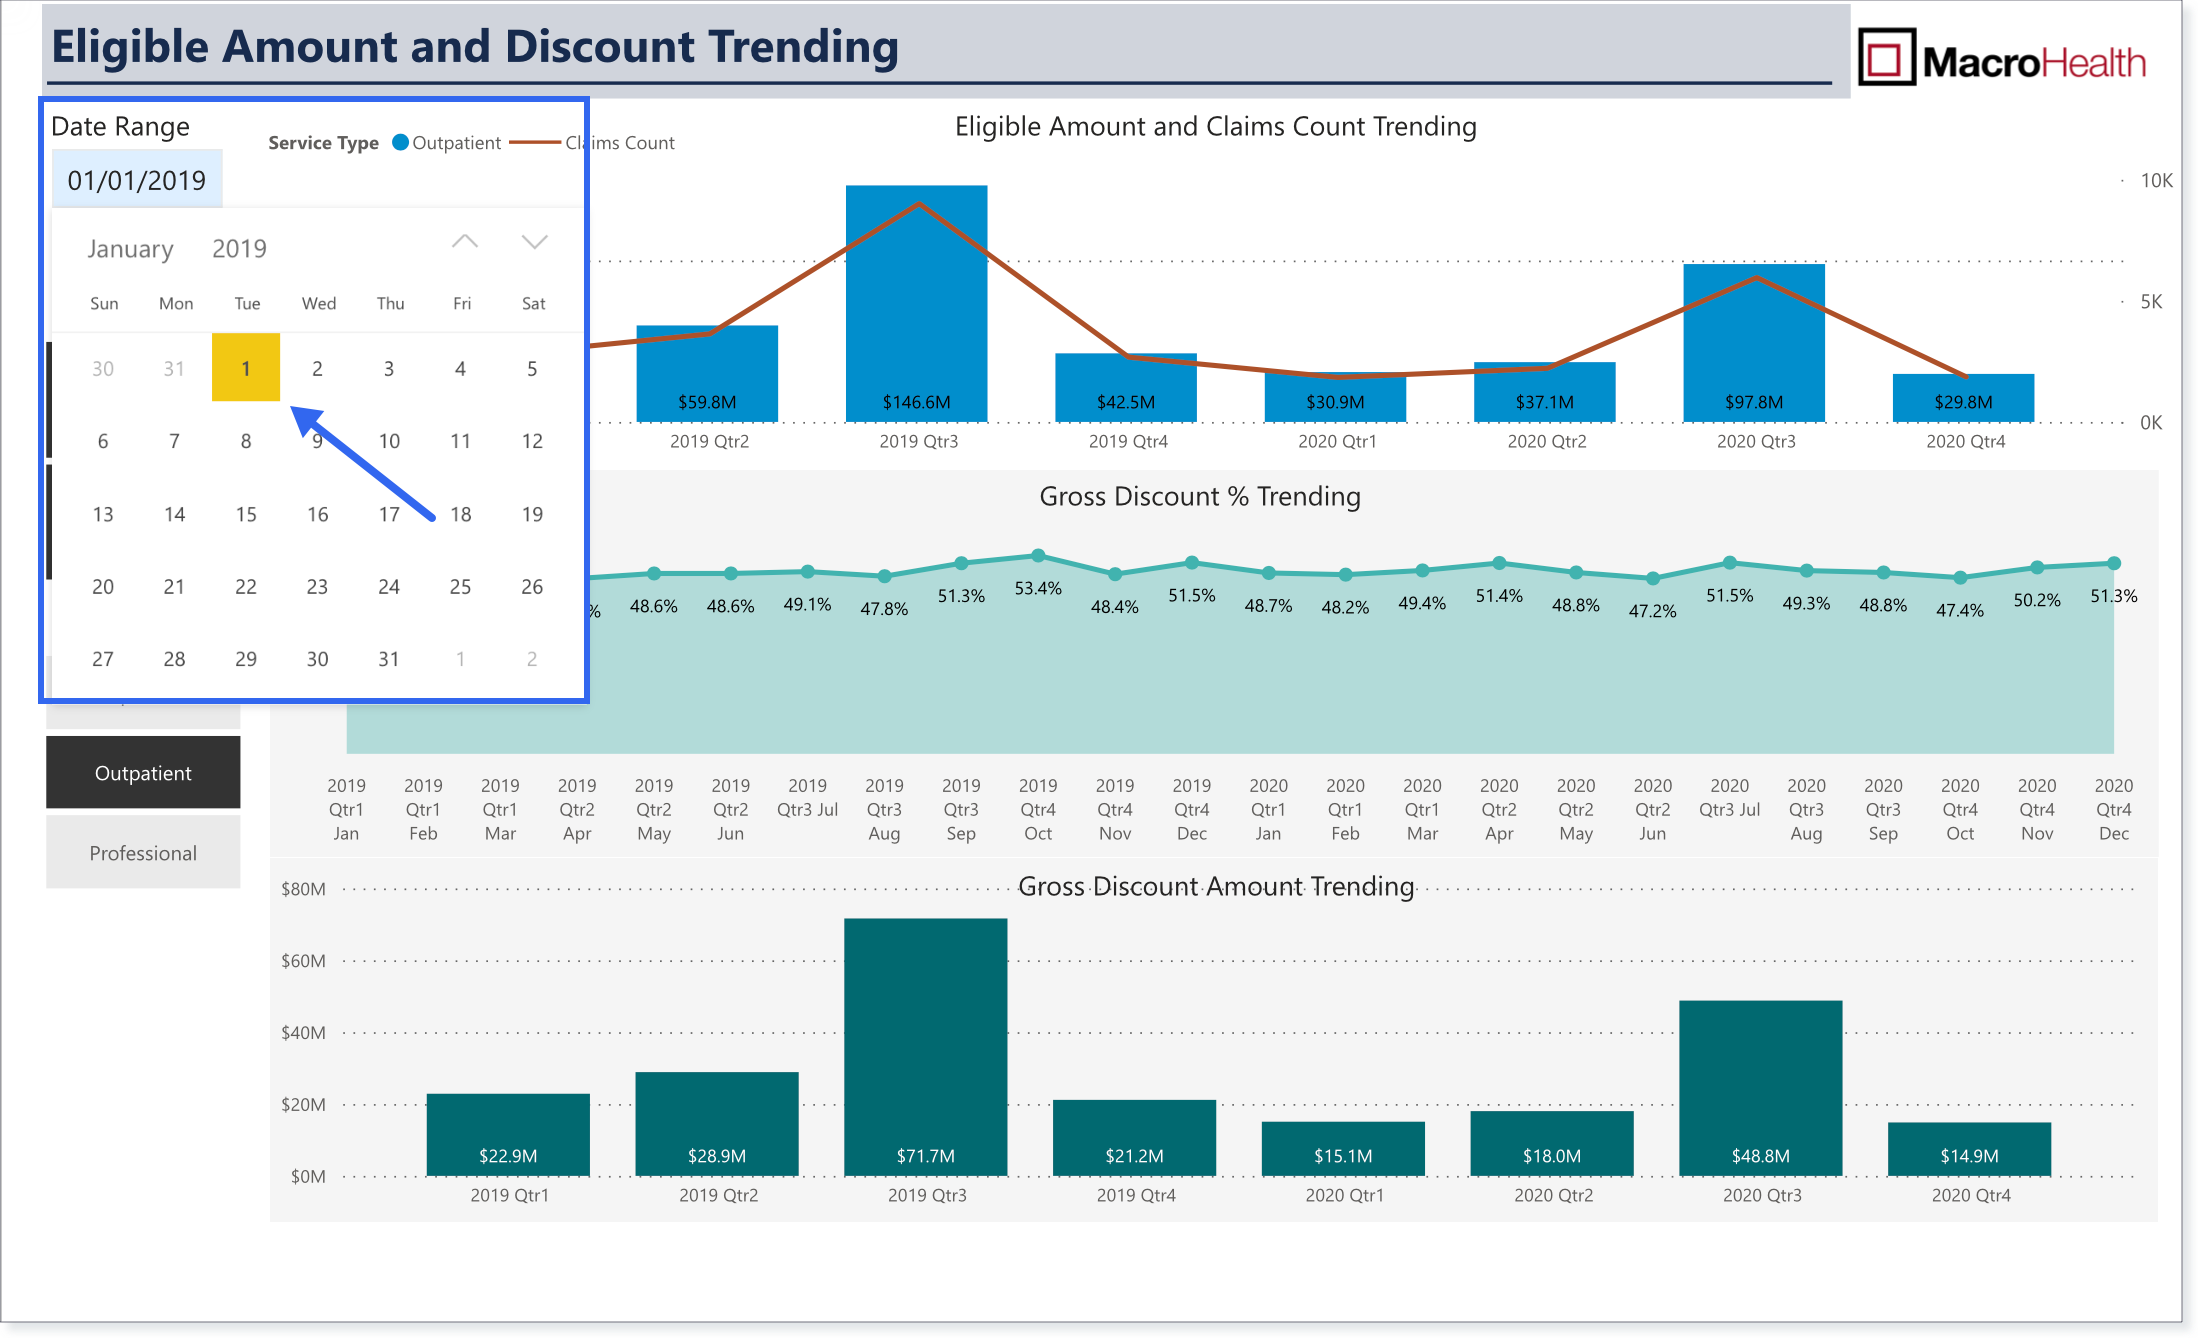Image resolution: width=2198 pixels, height=1338 pixels.
Task: Select the Outpatient service type slicer
Action: point(143,773)
